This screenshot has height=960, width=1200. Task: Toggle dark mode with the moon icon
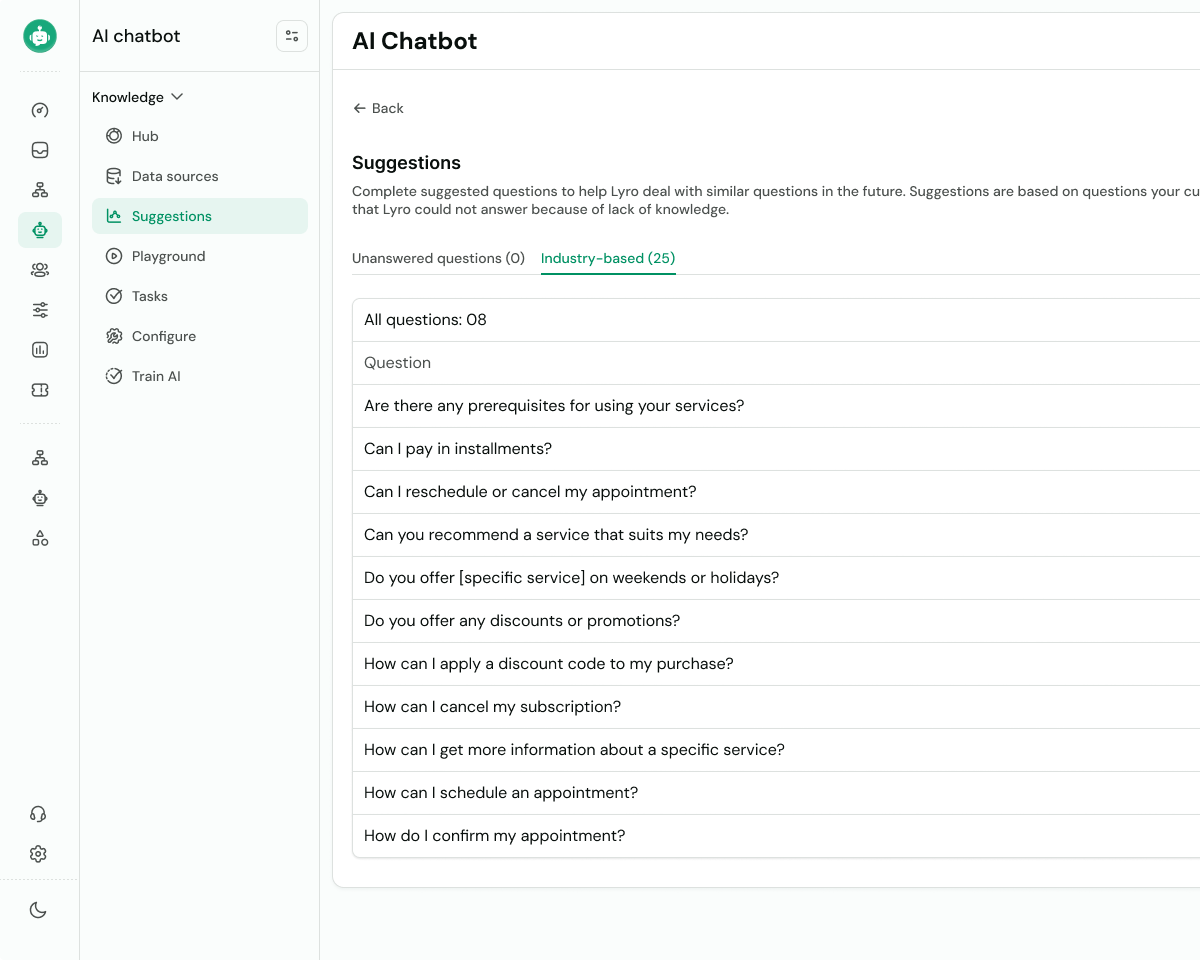[38, 911]
